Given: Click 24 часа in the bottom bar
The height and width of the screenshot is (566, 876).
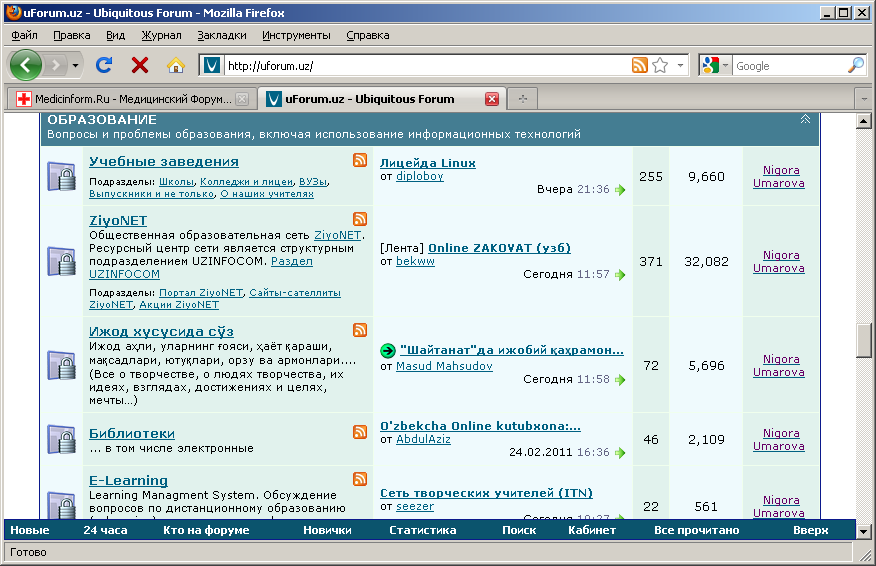Looking at the screenshot, I should pos(105,530).
